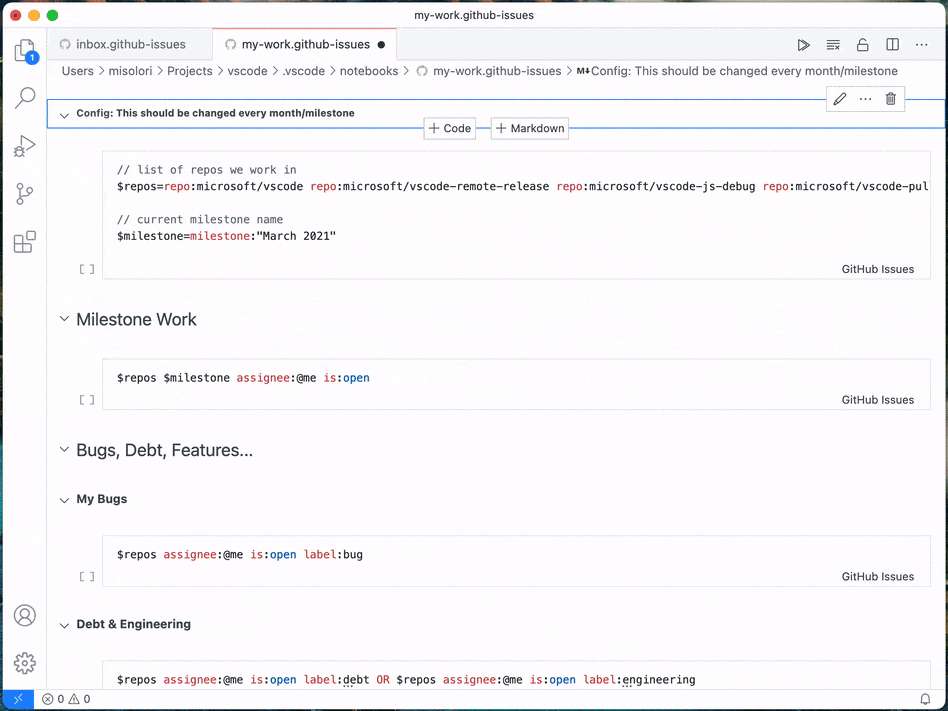Run all cells in the notebook
948x711 pixels.
(x=804, y=44)
